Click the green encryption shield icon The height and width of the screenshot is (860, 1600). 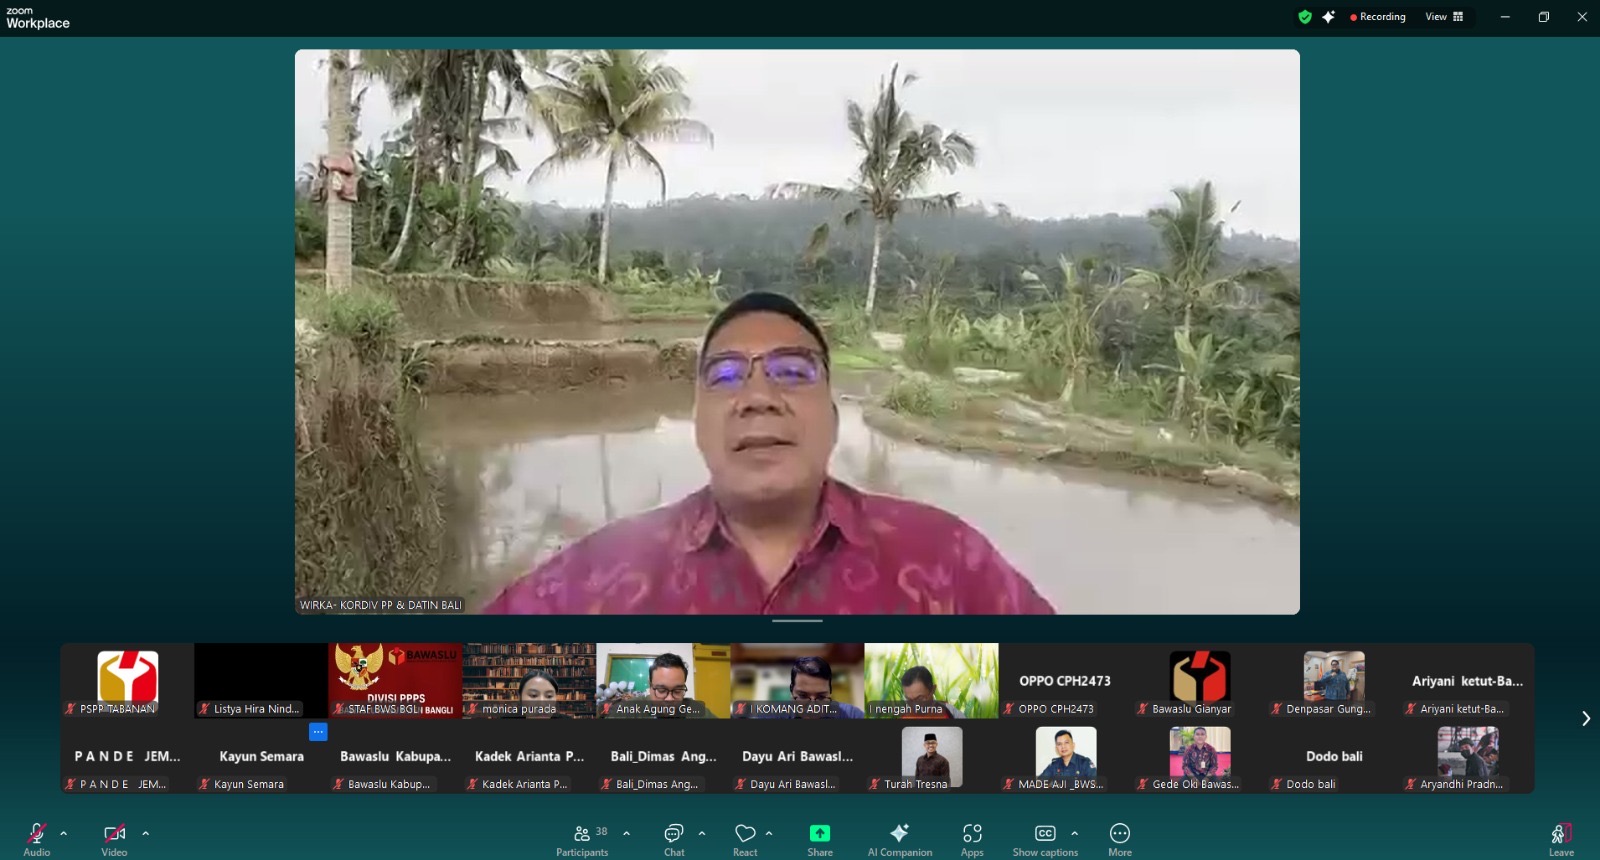(1304, 17)
